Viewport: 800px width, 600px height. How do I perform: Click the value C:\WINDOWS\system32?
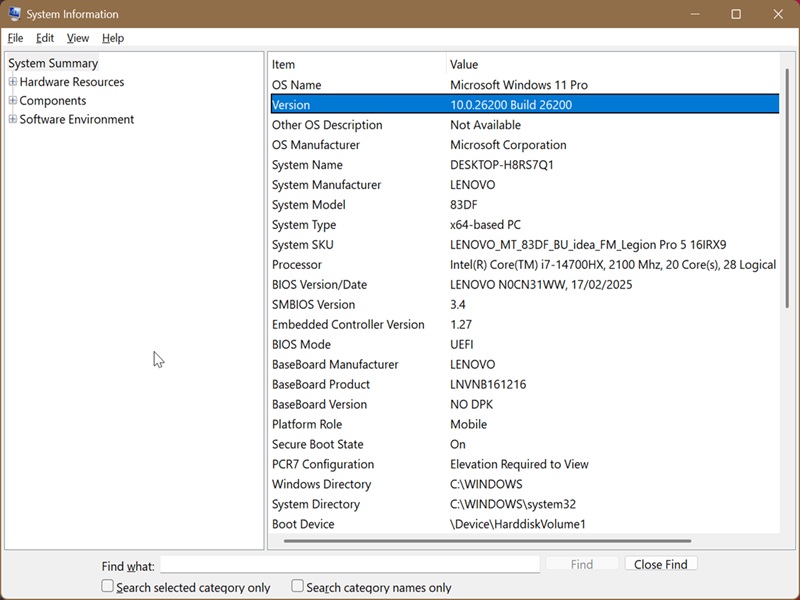513,504
